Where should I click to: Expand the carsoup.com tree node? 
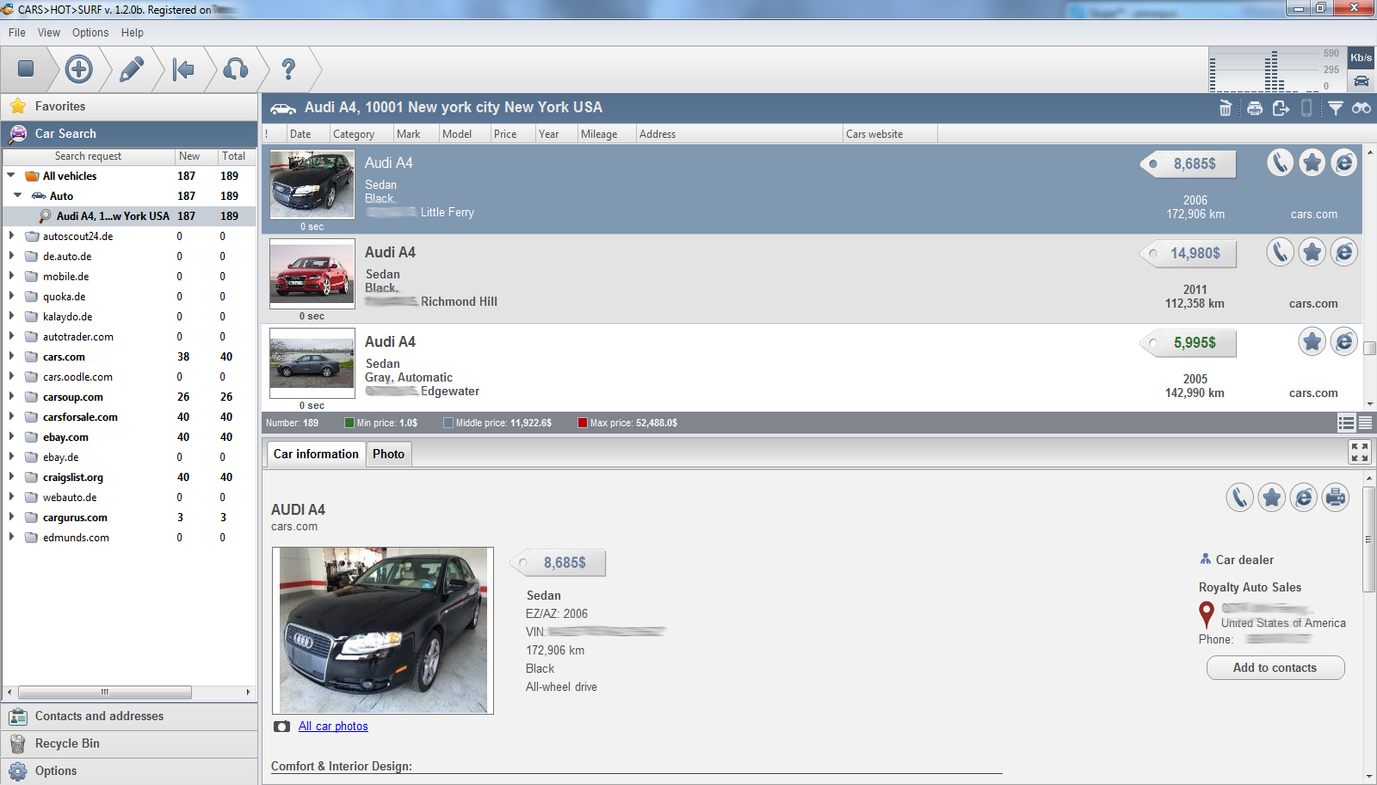click(11, 397)
